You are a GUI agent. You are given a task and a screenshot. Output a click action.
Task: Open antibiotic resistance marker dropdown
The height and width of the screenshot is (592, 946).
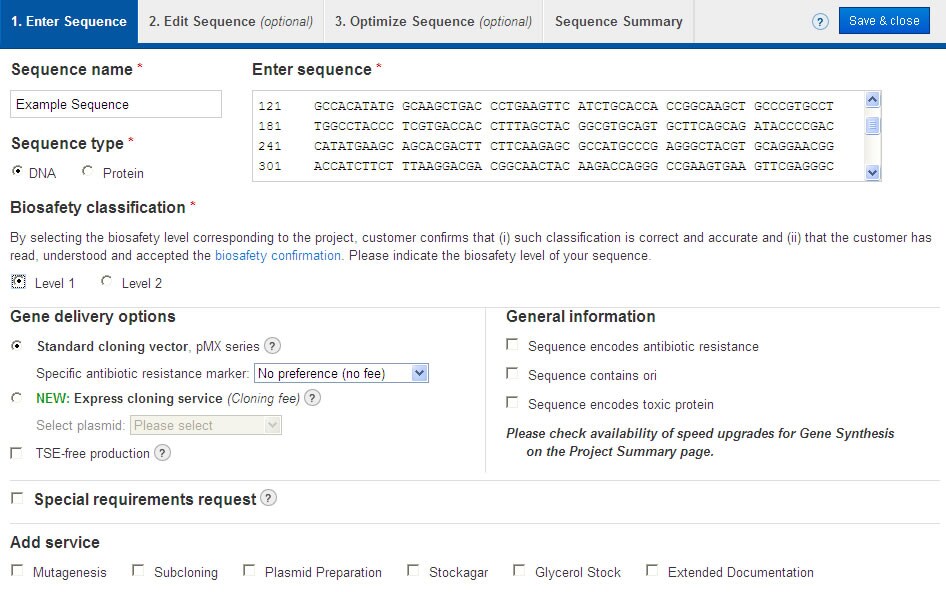[341, 373]
